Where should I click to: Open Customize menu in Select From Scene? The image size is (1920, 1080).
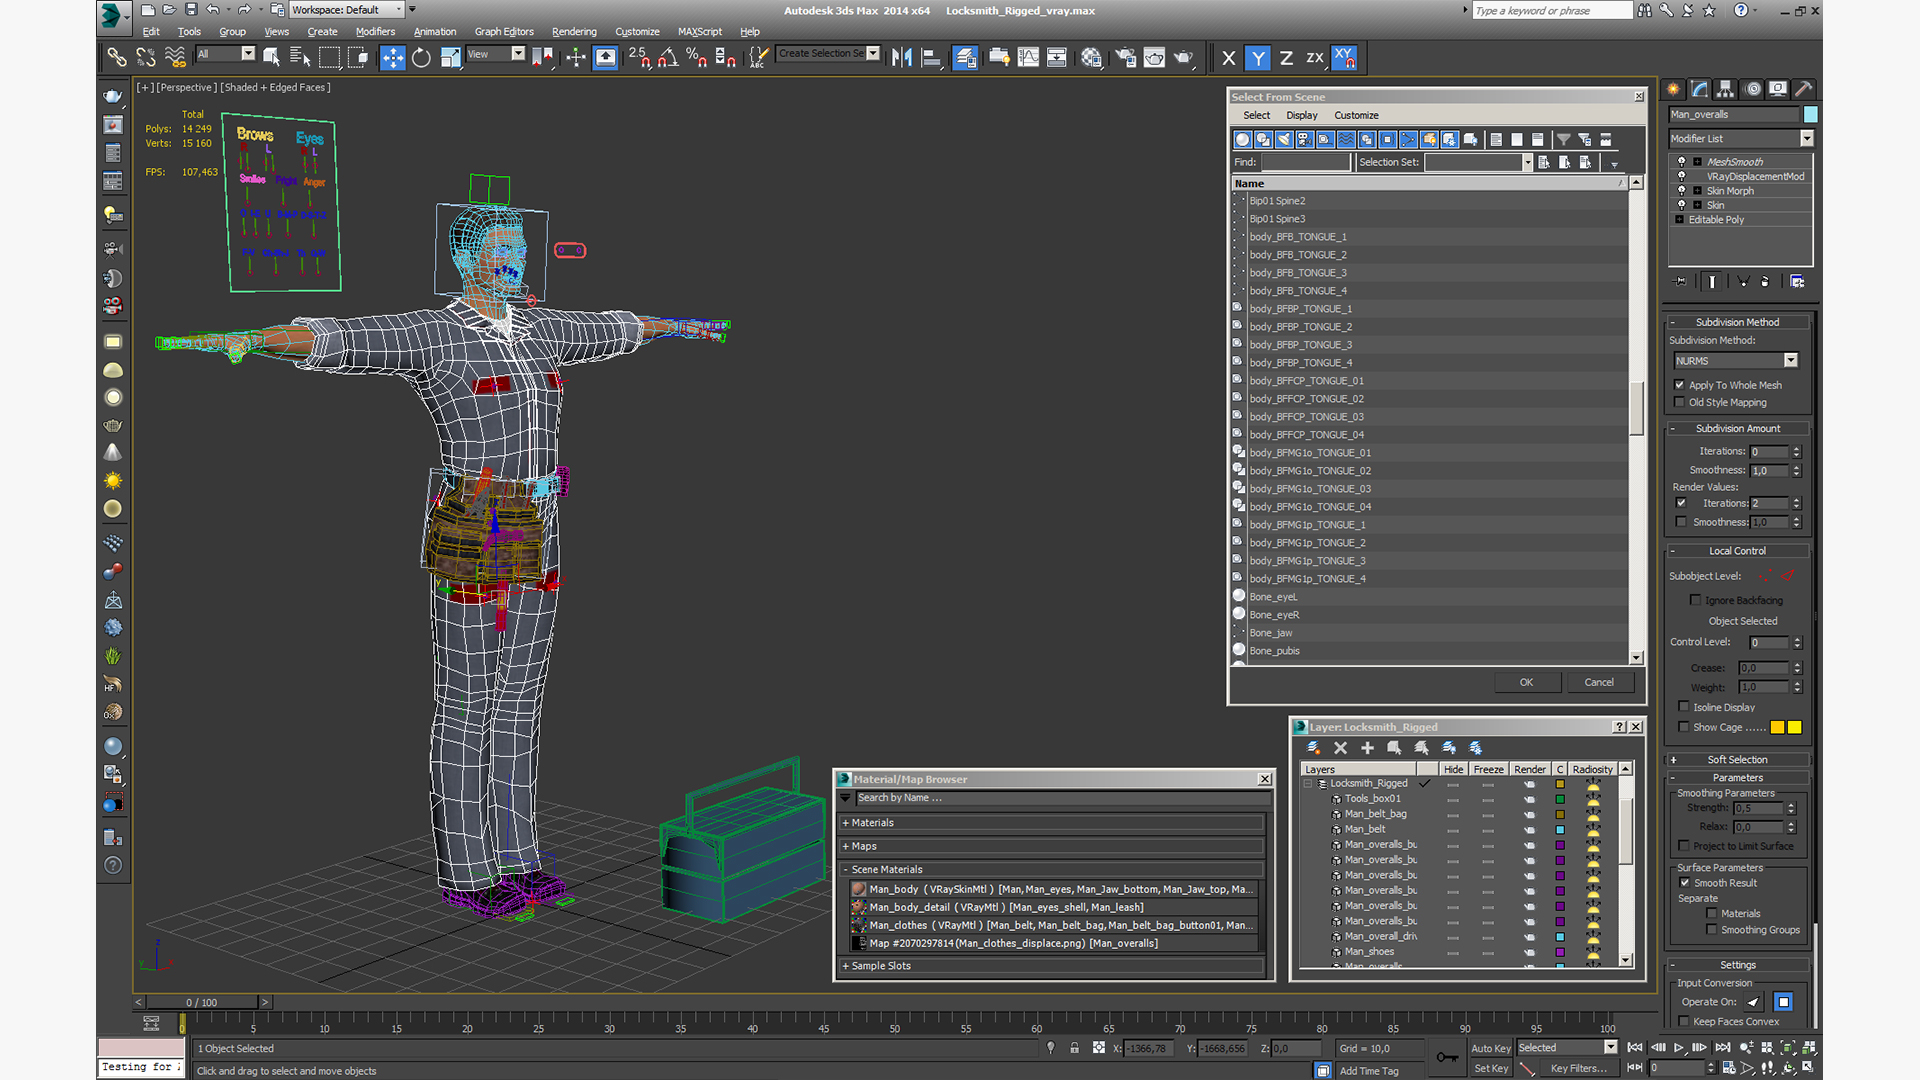[1356, 116]
